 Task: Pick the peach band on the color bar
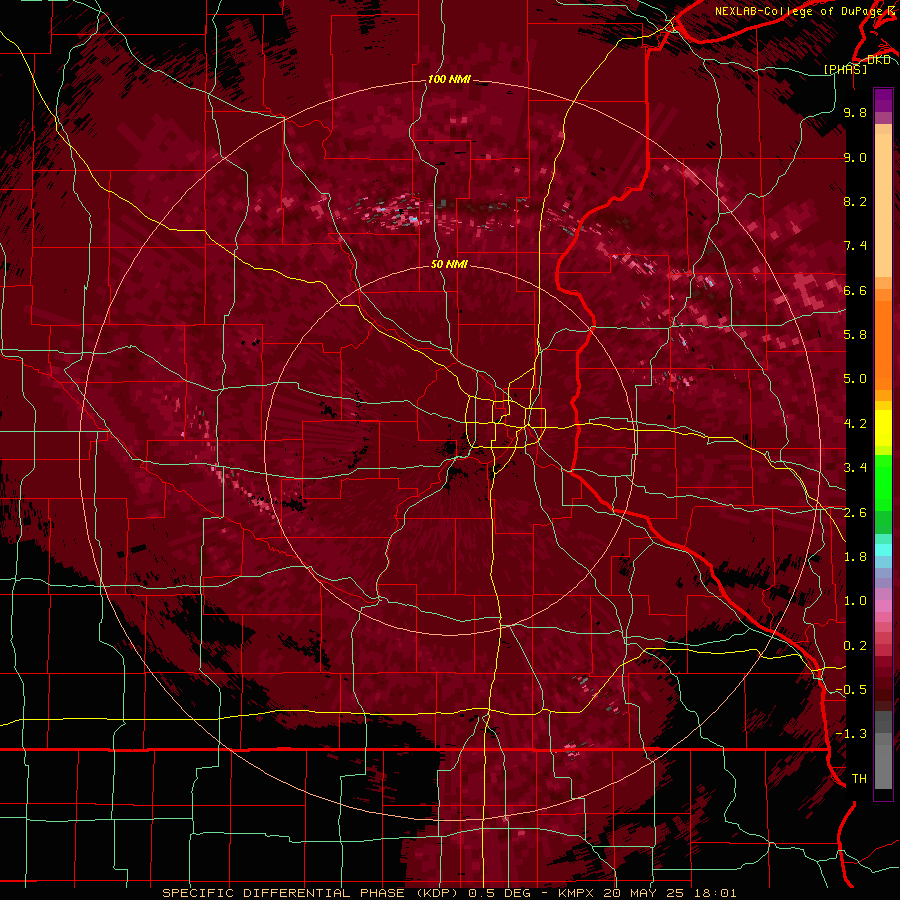[x=883, y=207]
